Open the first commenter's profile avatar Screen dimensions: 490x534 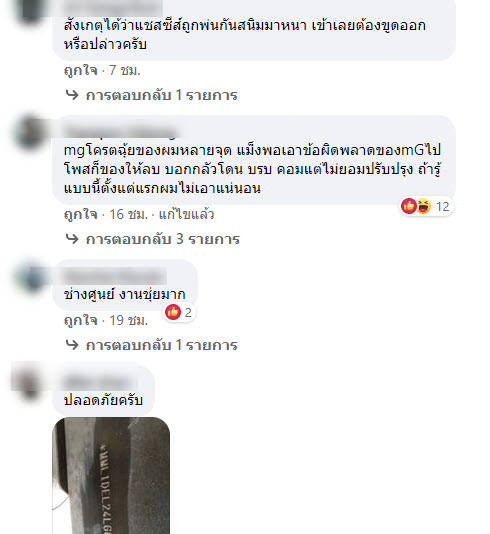coord(31,10)
